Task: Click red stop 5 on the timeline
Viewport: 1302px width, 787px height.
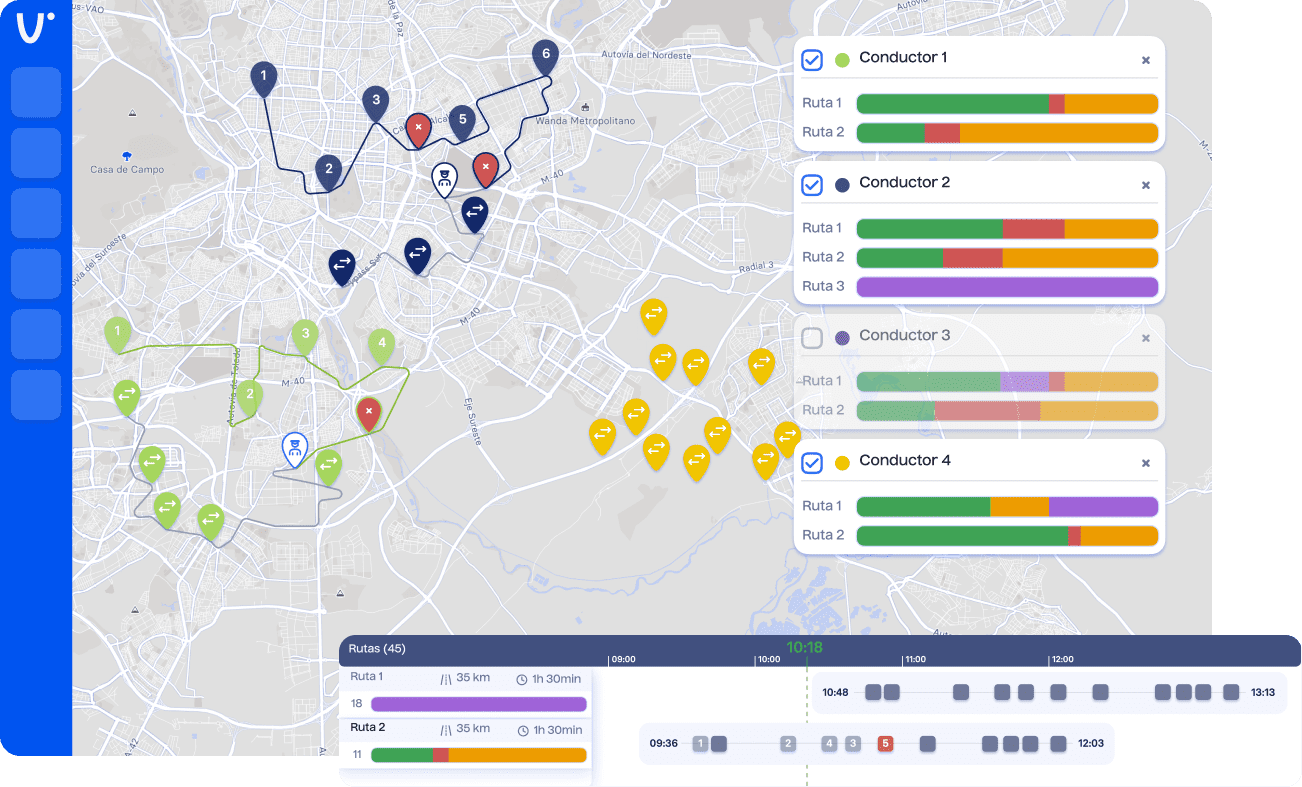Action: [885, 744]
